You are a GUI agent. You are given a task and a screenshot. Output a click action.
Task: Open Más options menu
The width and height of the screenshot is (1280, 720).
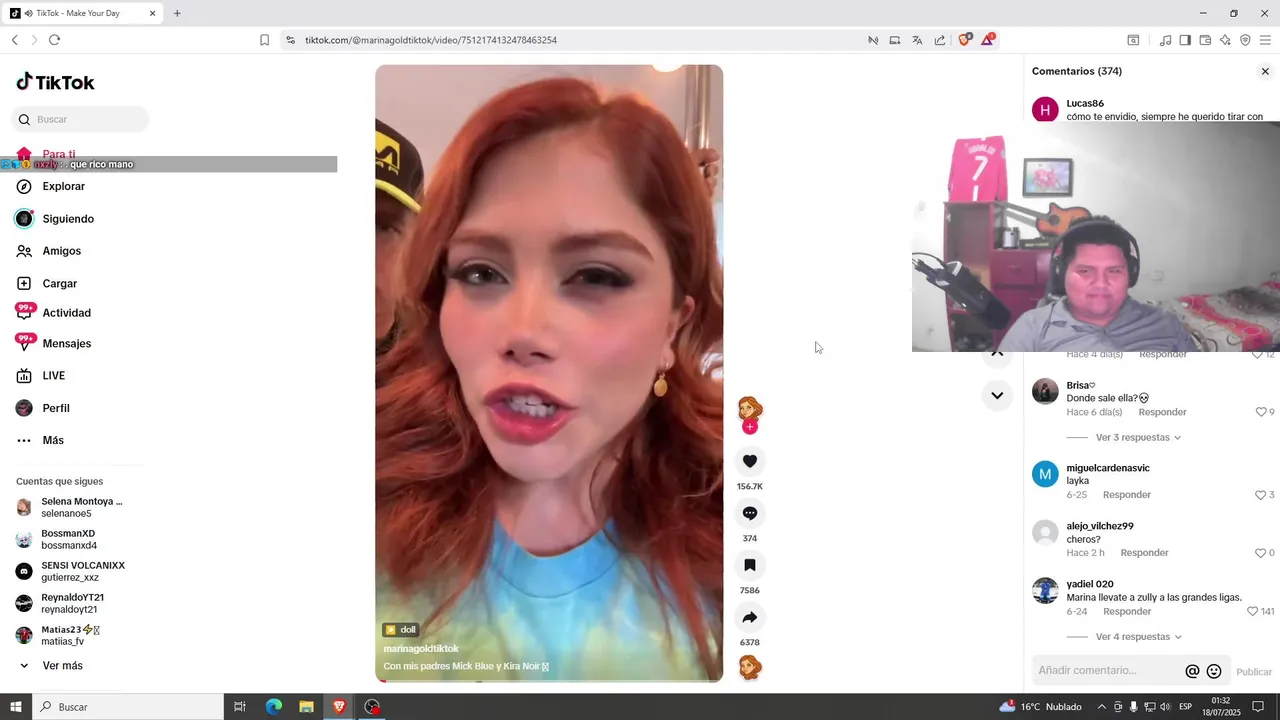pos(53,440)
